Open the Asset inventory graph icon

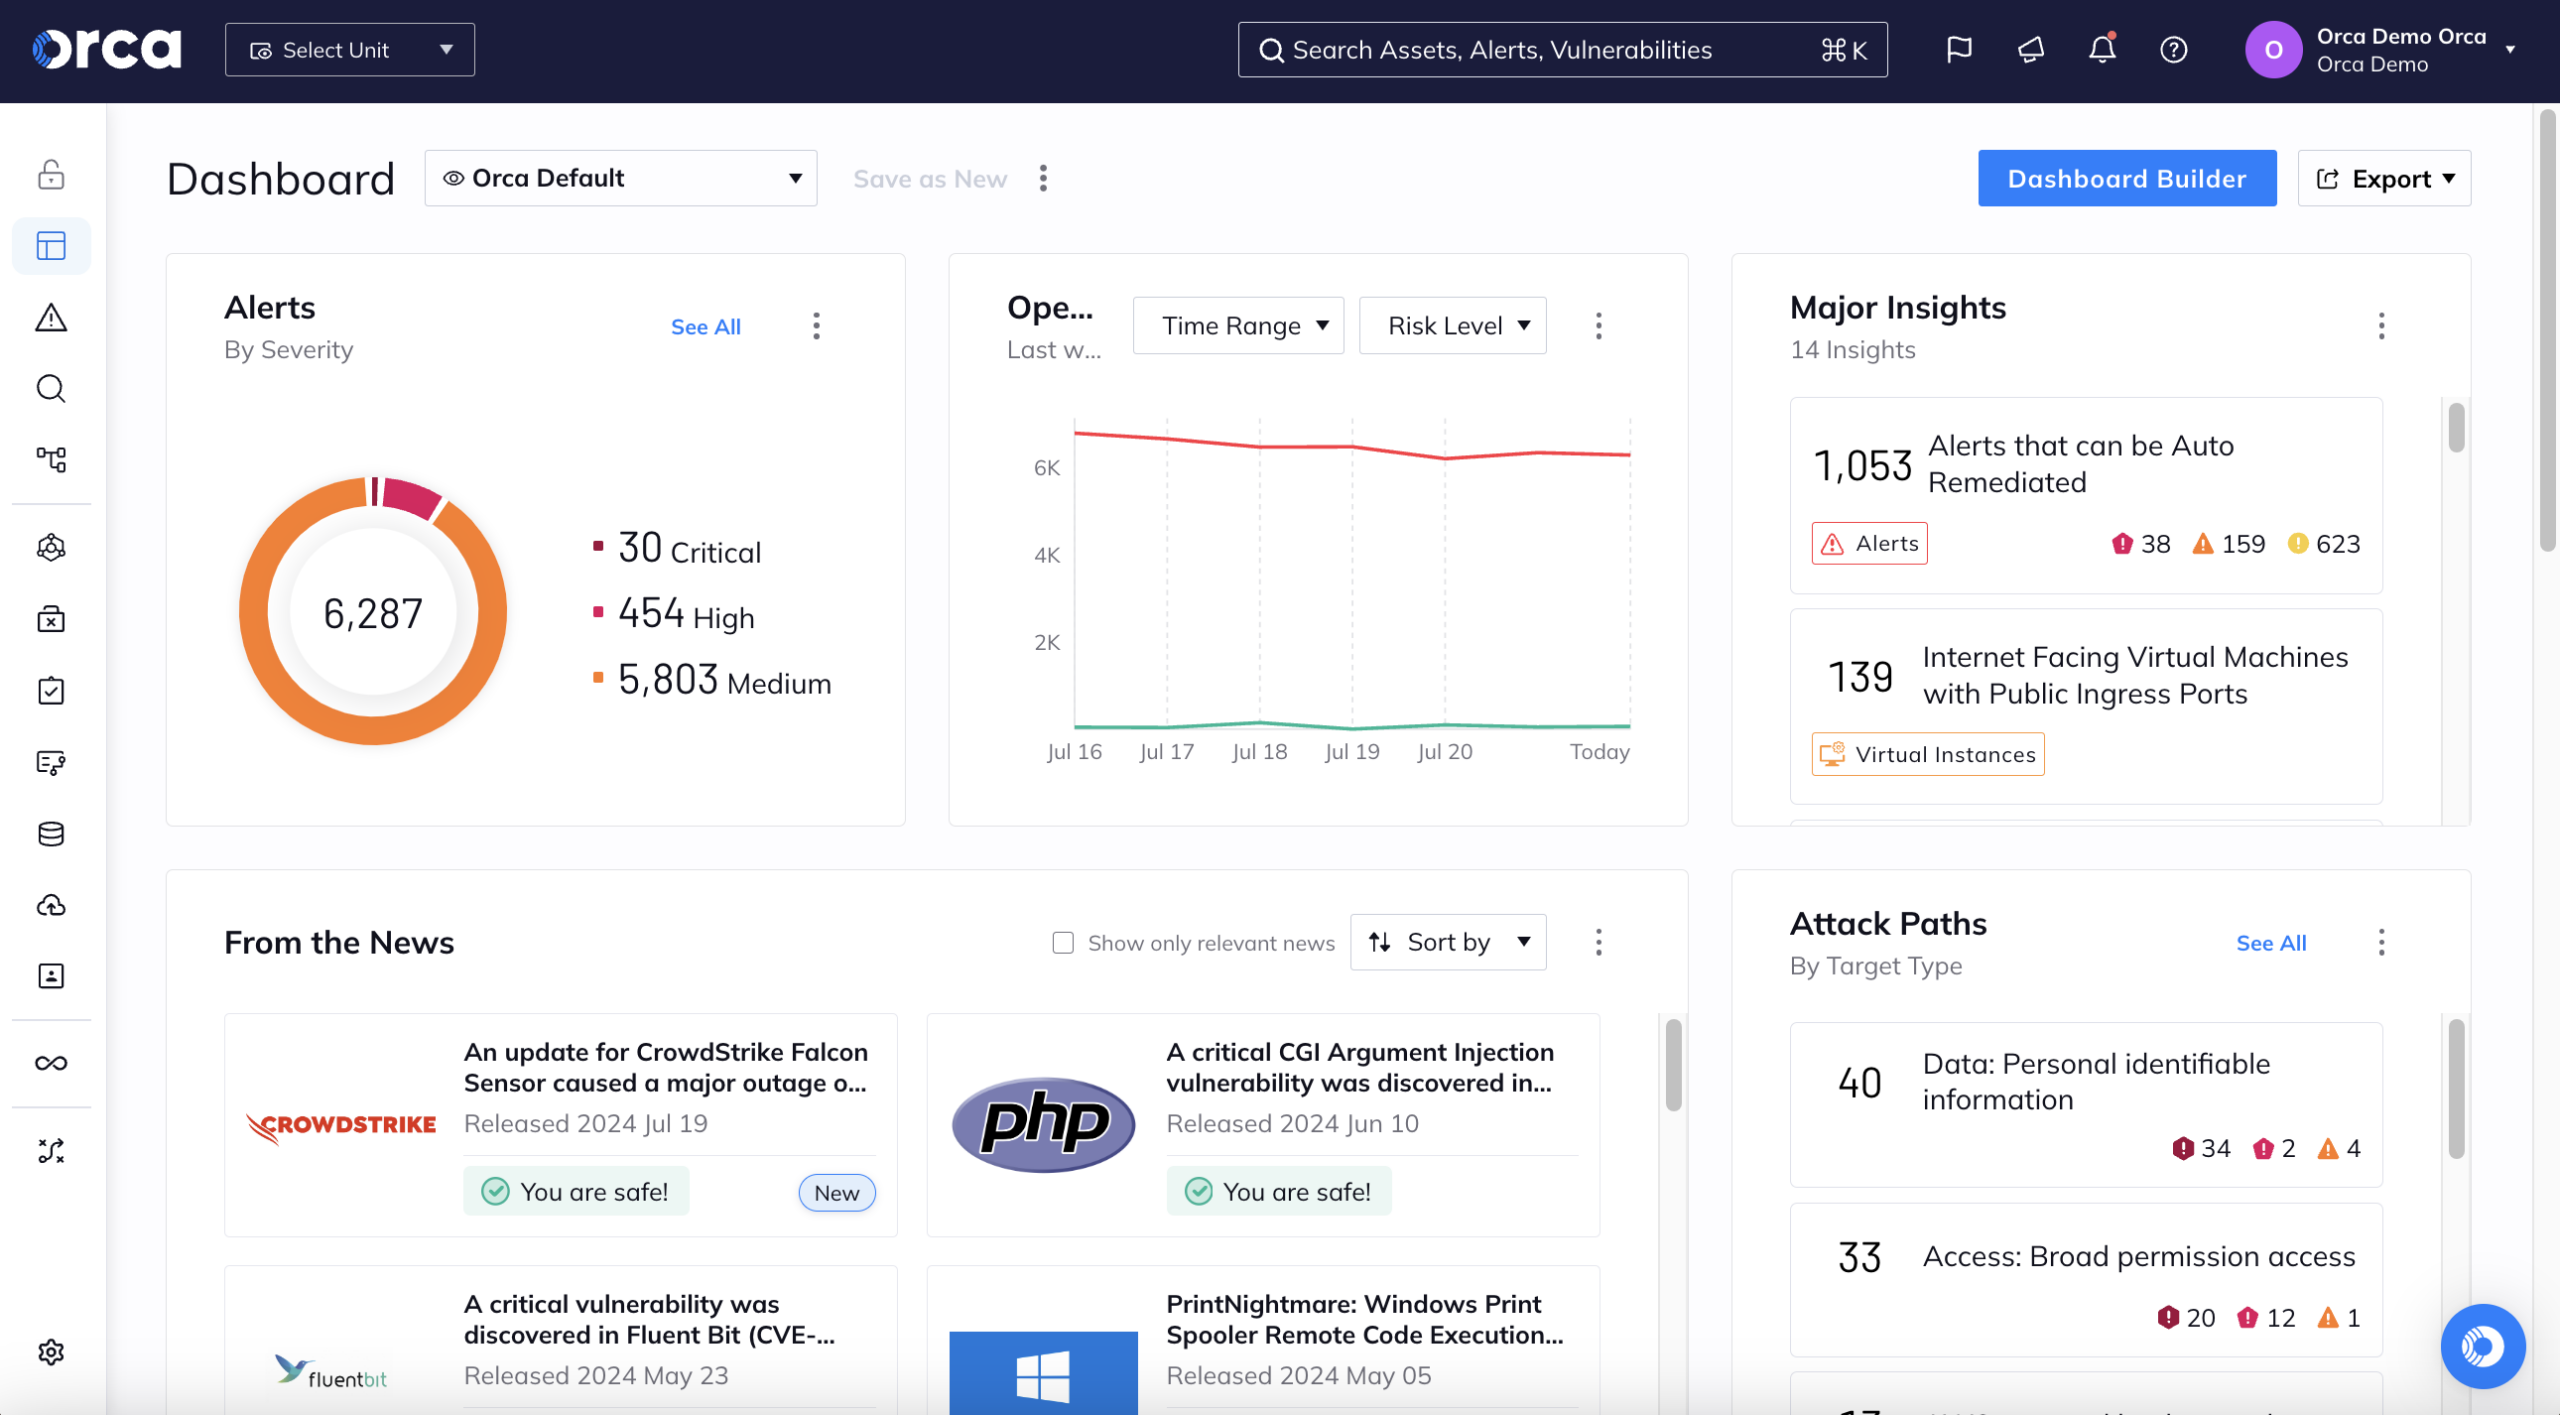50,460
